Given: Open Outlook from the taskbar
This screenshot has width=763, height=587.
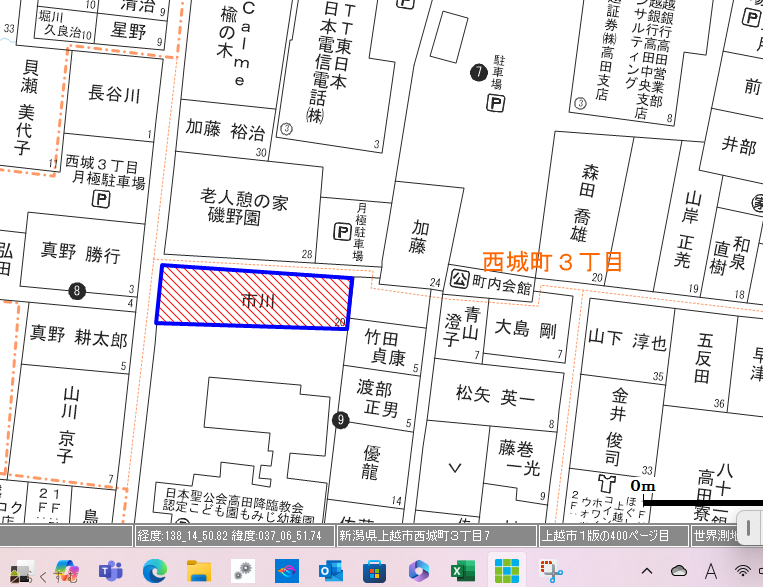Looking at the screenshot, I should [x=330, y=570].
